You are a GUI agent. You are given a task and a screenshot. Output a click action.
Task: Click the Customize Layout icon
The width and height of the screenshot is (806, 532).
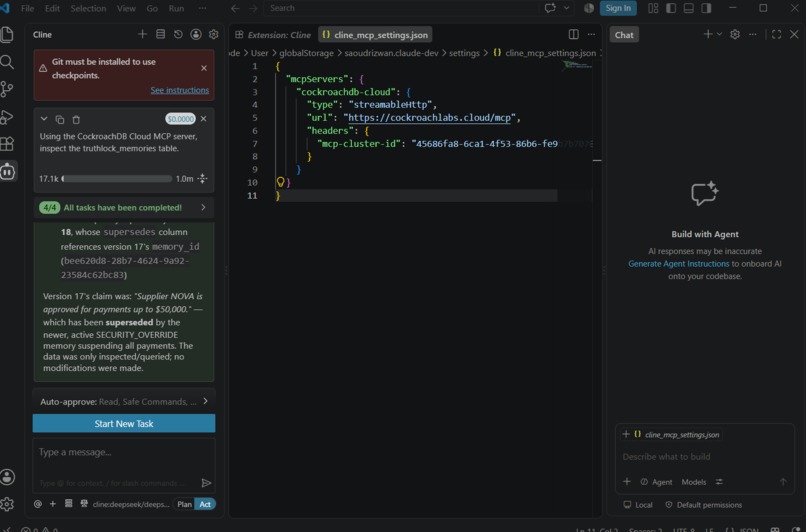click(x=653, y=8)
